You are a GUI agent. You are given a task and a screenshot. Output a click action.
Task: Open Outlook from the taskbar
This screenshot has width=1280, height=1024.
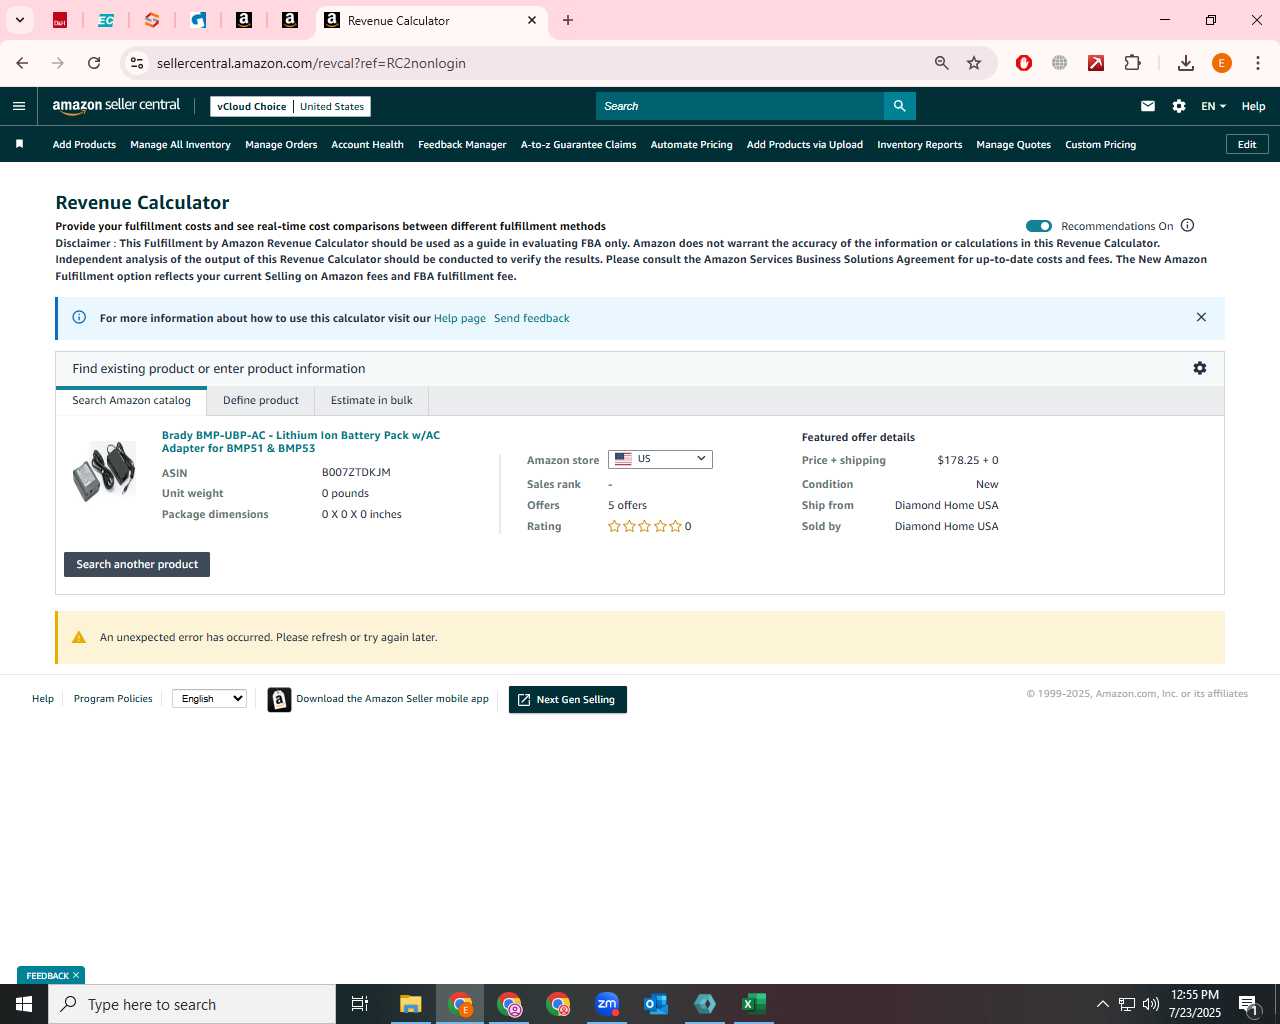click(x=656, y=1004)
